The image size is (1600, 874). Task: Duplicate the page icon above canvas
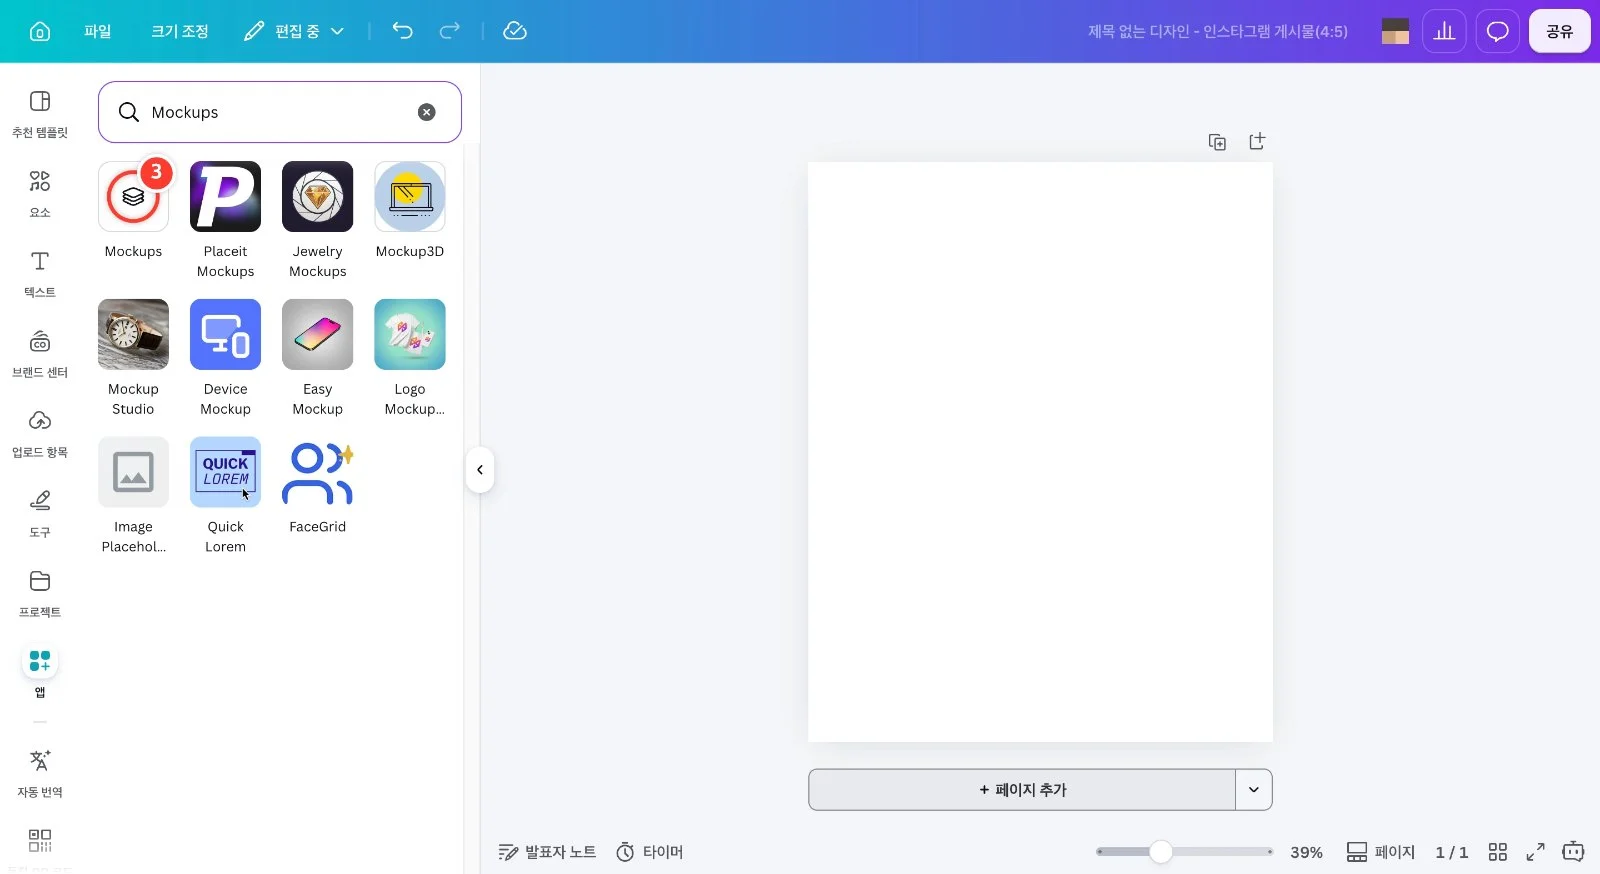[x=1217, y=142]
